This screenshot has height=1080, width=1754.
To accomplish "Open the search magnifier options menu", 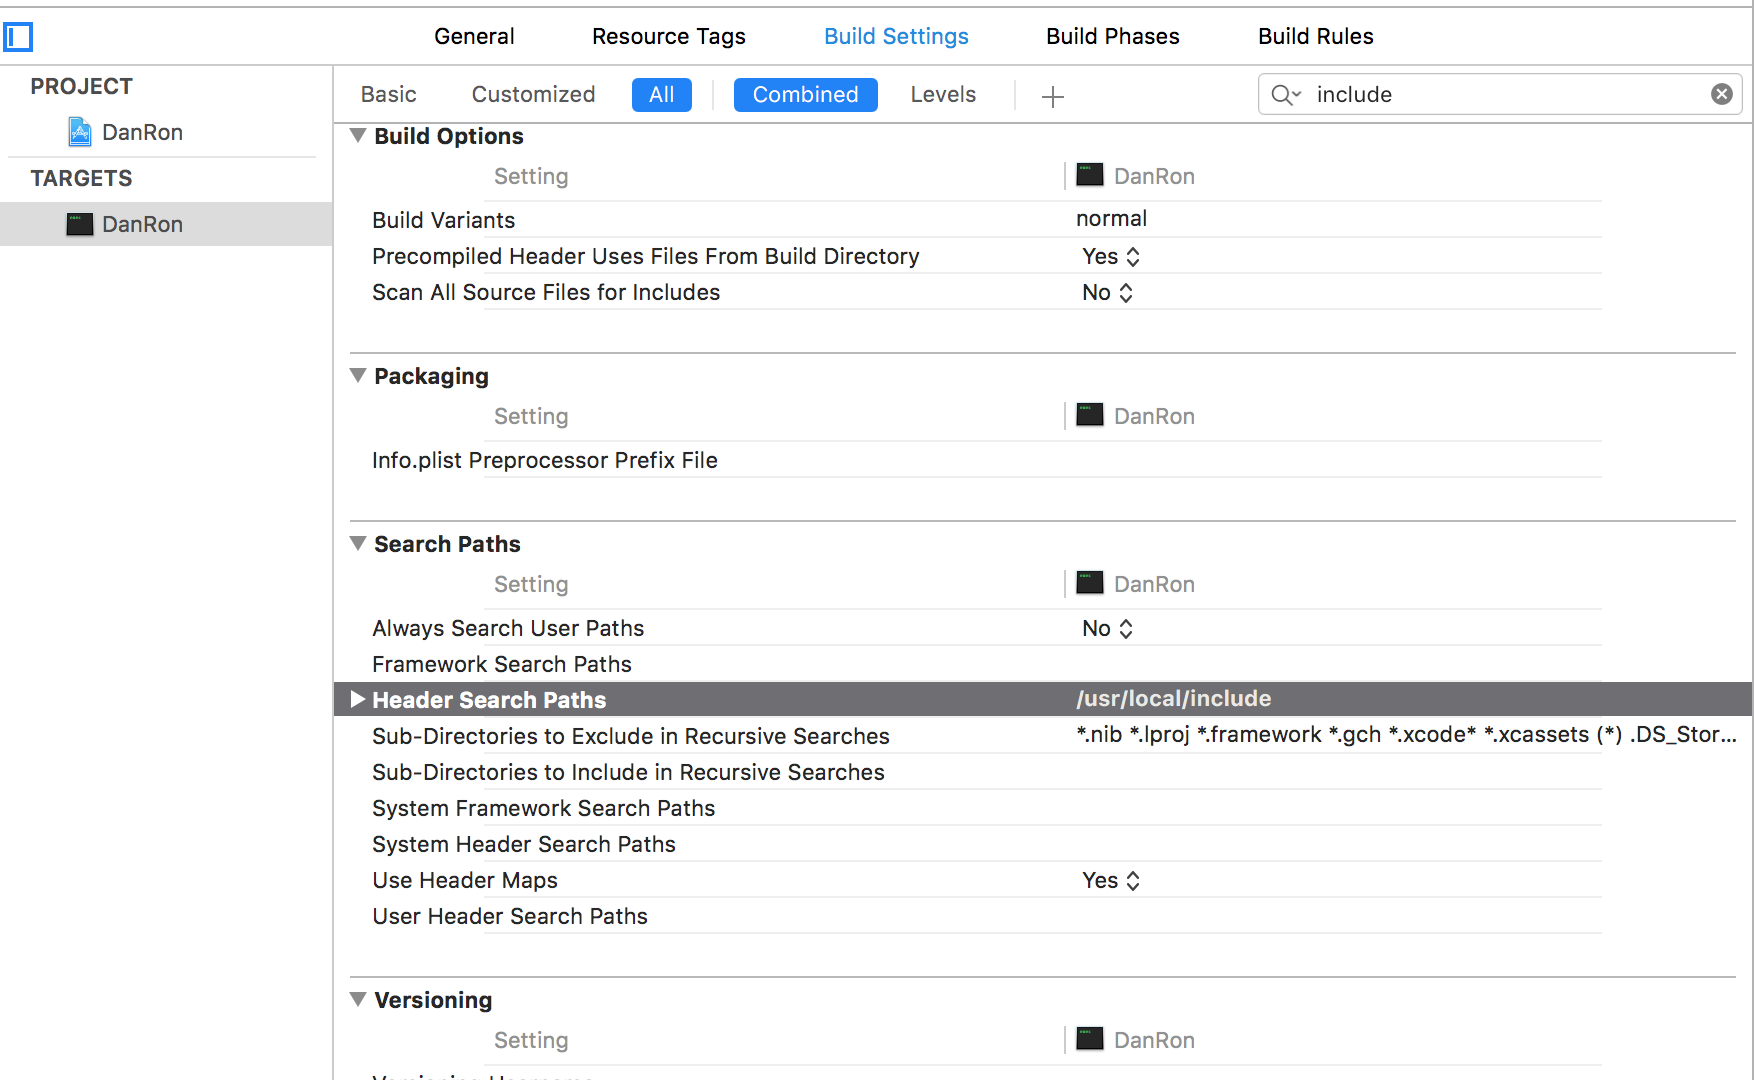I will [1286, 95].
